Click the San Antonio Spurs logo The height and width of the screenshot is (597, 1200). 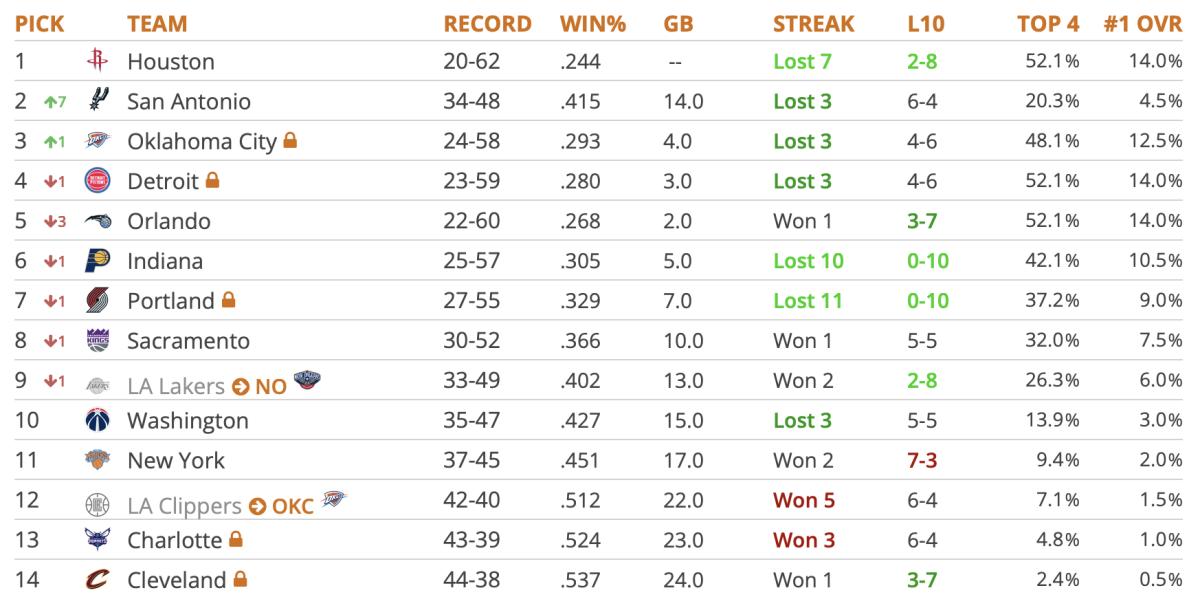pyautogui.click(x=97, y=100)
